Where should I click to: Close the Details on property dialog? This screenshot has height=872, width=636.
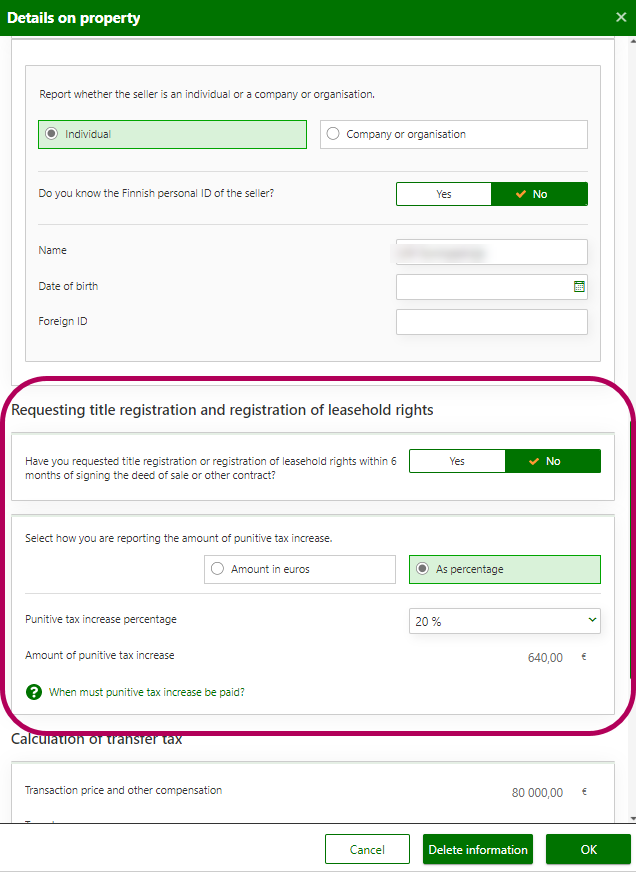[620, 17]
